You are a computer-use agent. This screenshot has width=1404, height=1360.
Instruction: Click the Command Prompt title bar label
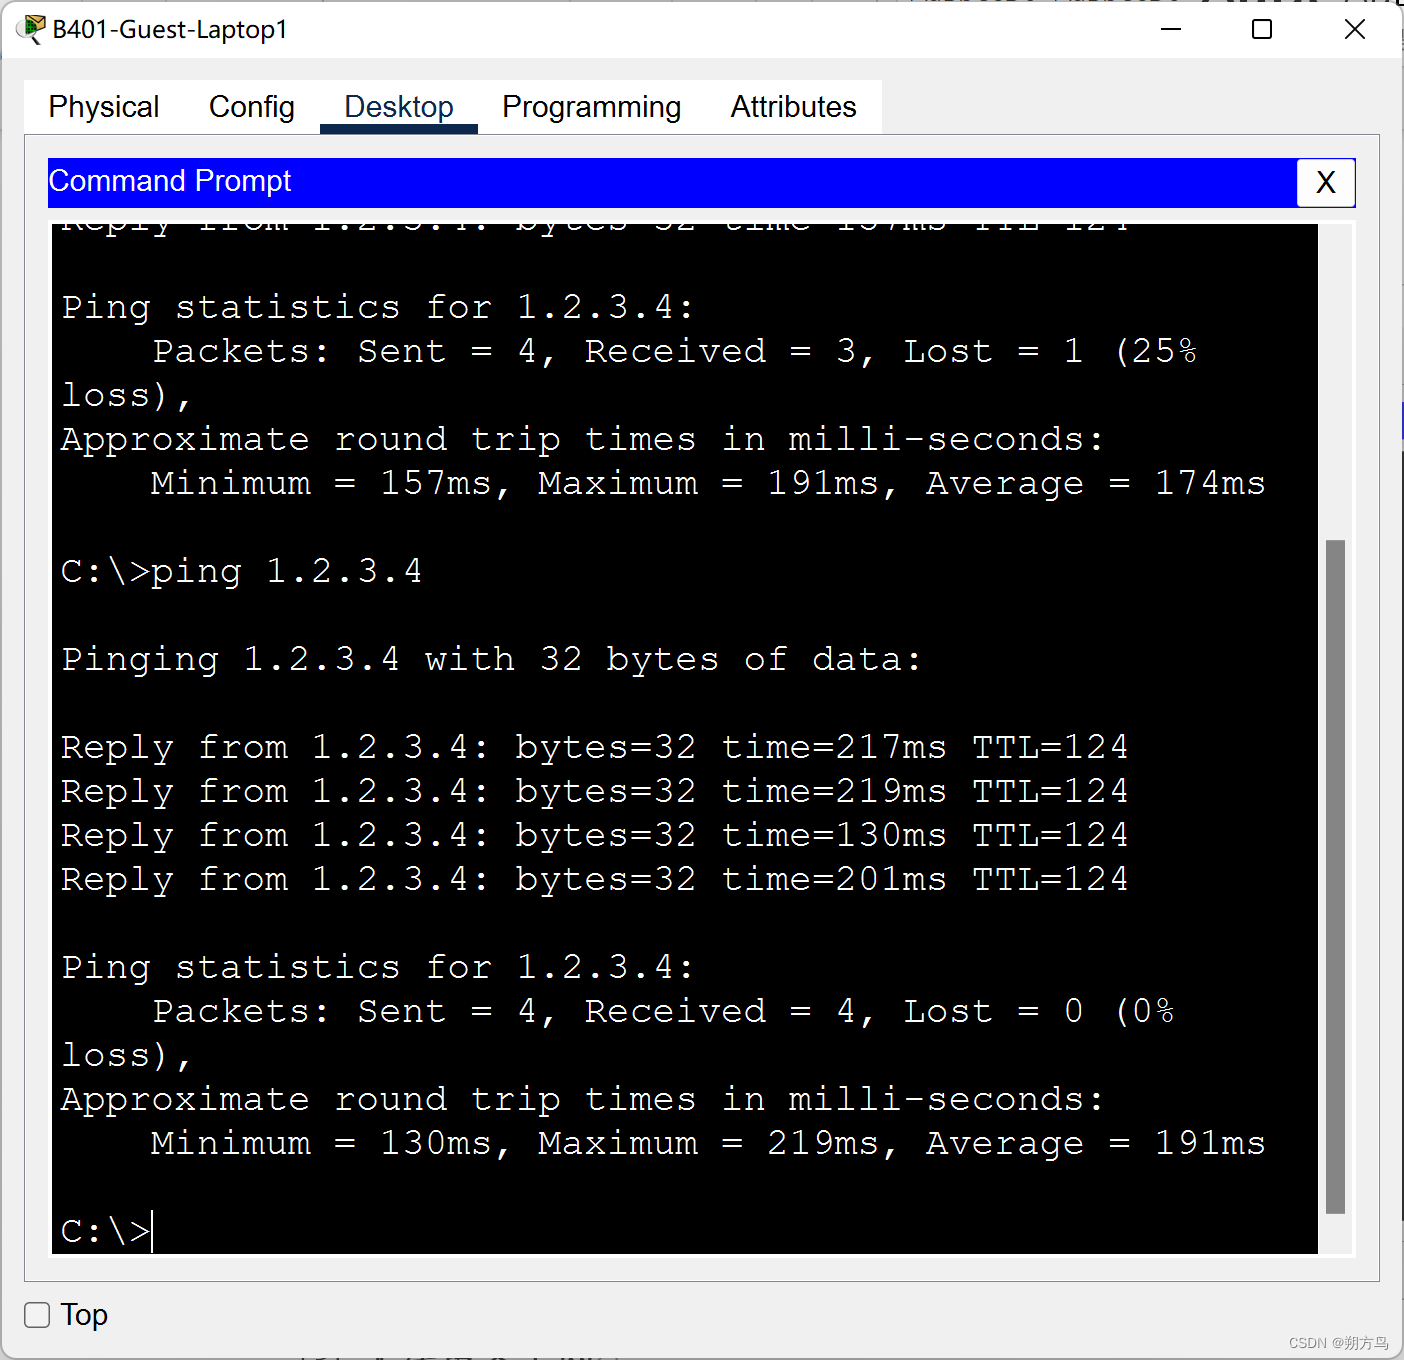170,181
